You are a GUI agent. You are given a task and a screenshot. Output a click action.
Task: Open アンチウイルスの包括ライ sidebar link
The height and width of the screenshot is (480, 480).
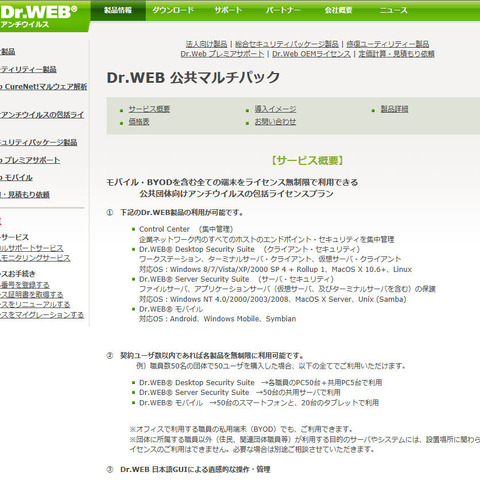click(42, 115)
